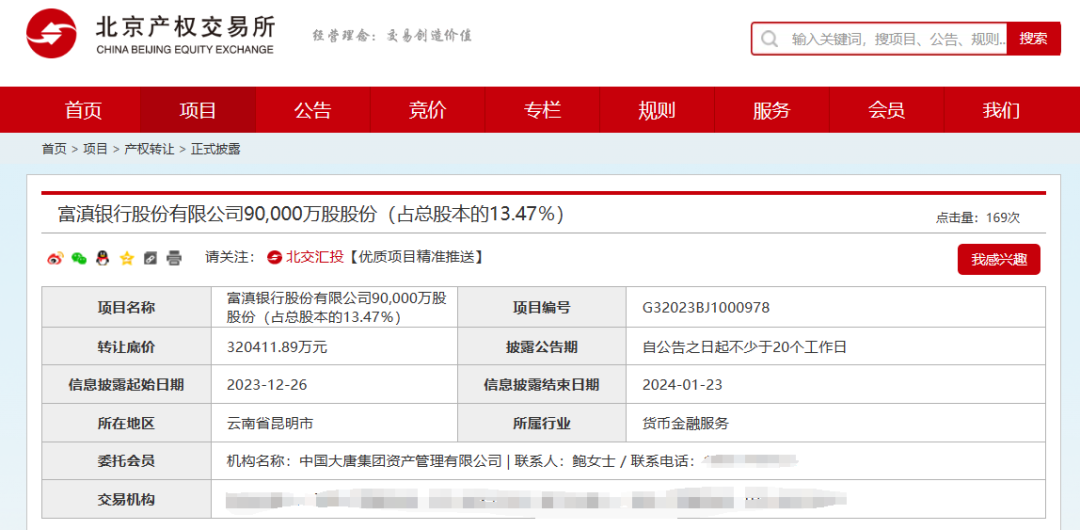
Task: Select the 项目 navigation tab
Action: [198, 110]
